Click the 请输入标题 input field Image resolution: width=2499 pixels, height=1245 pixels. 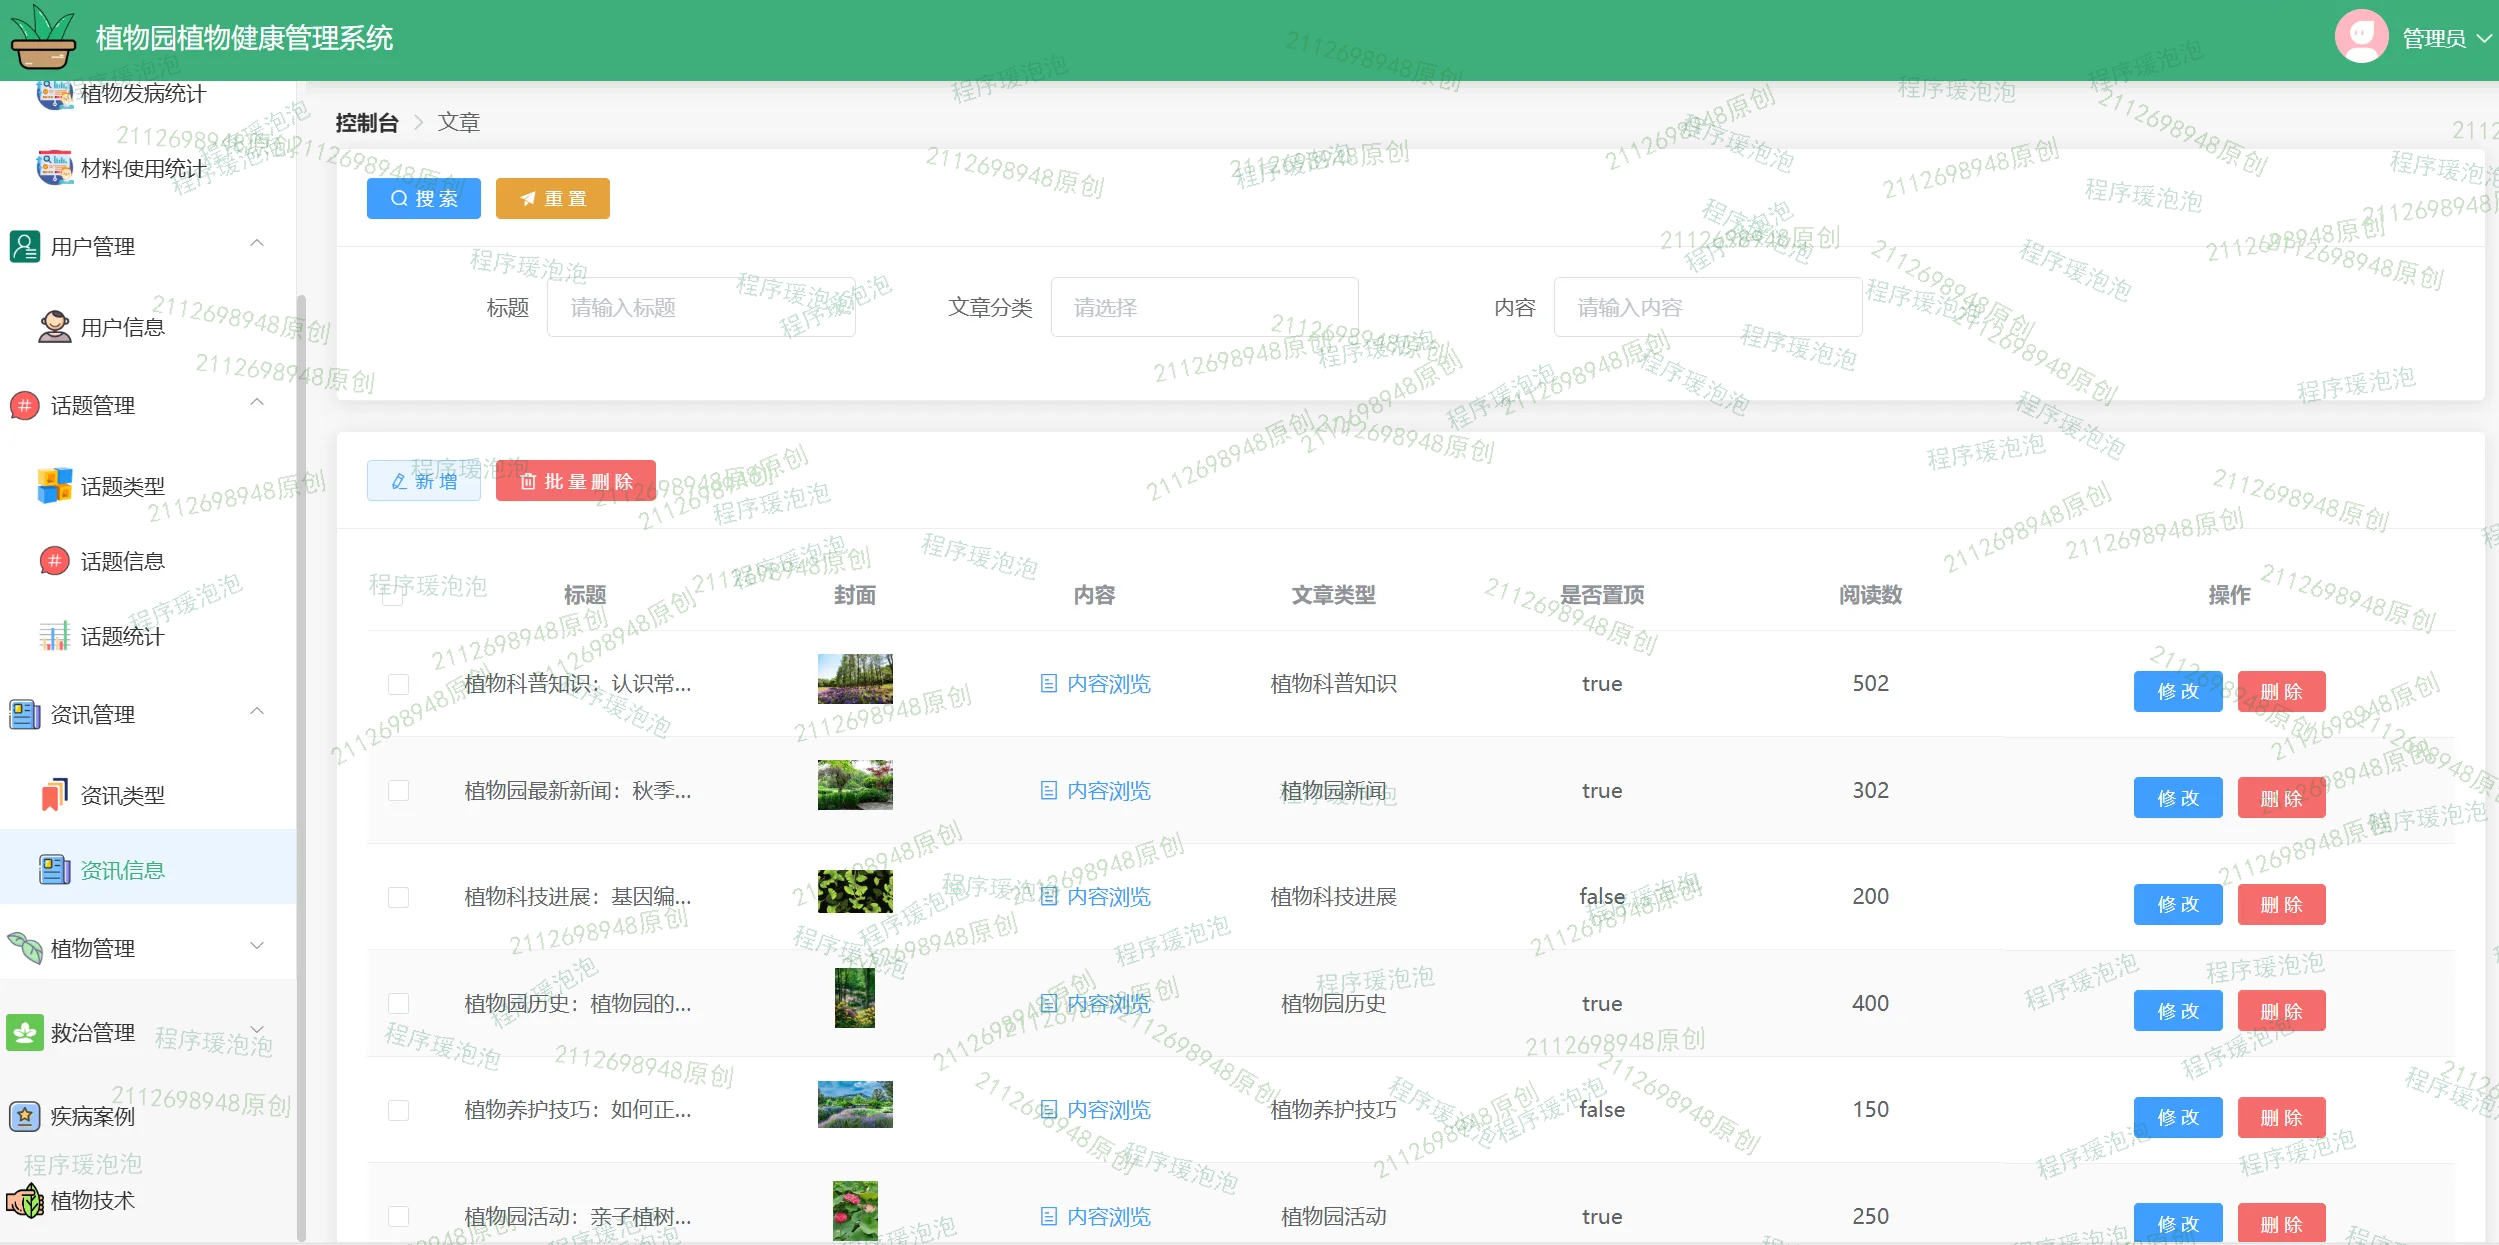(700, 307)
